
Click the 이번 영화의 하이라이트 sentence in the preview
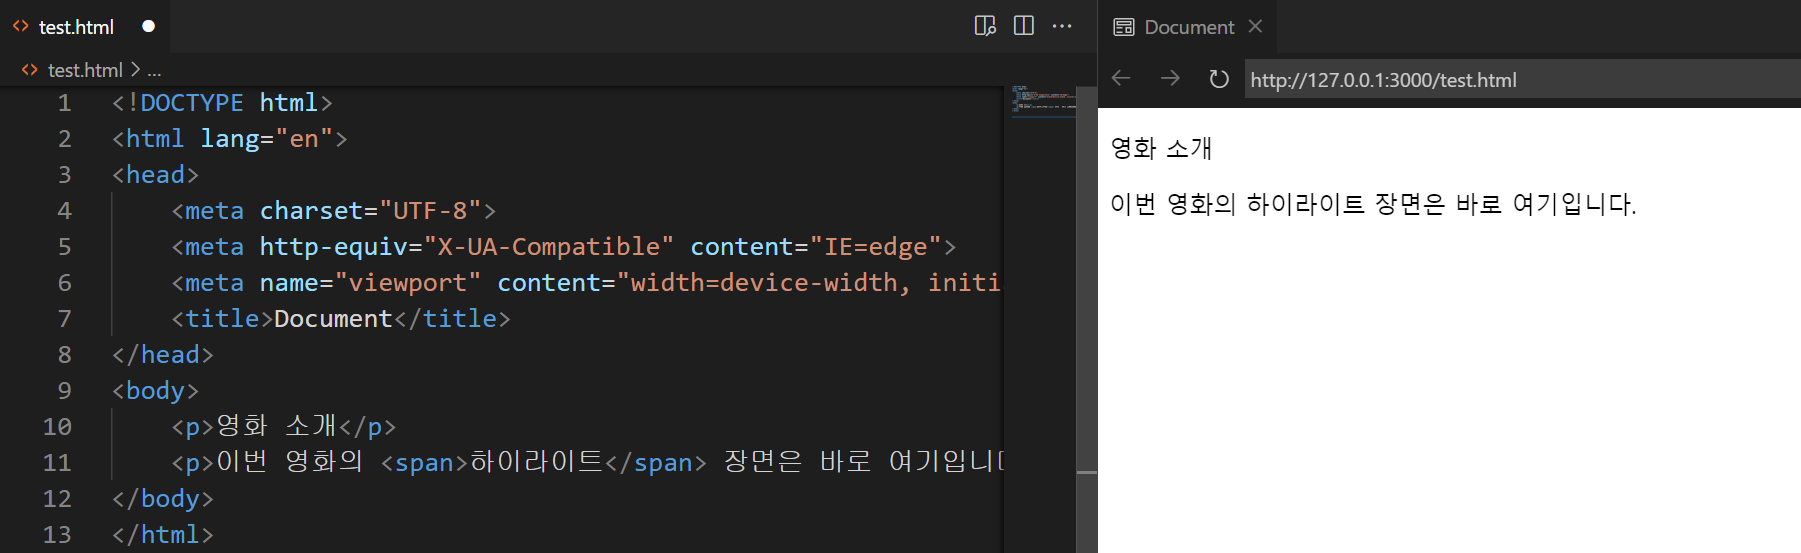[1373, 204]
